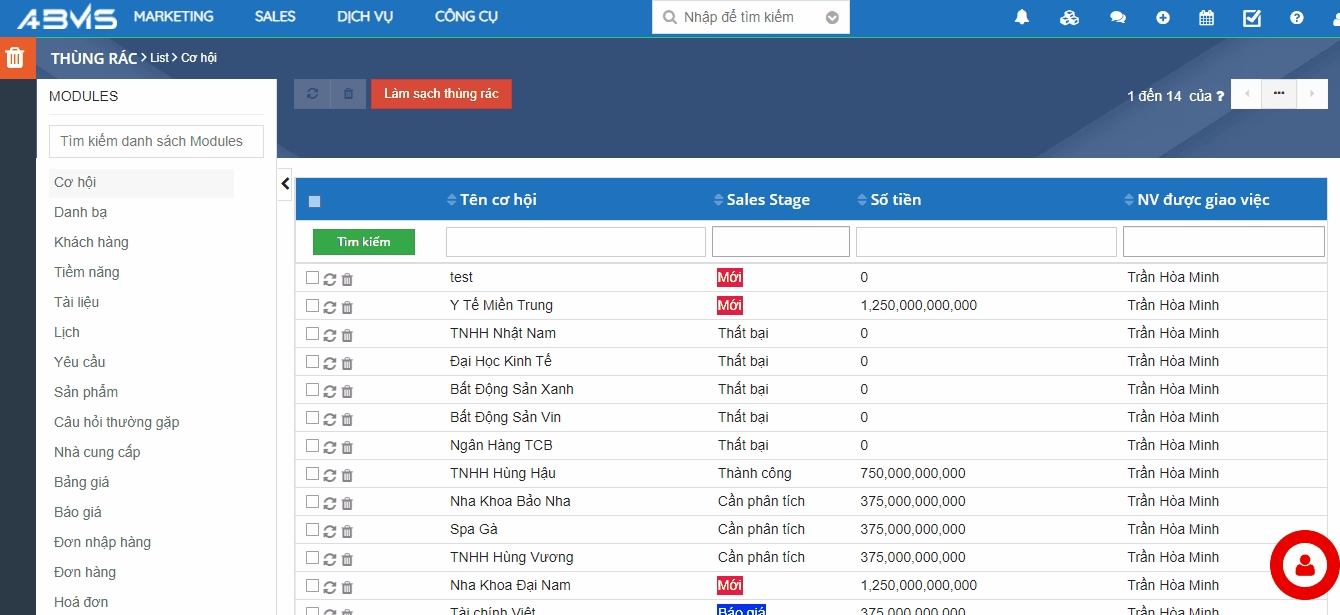
Task: Sort by Tên cơ hội column
Action: (x=498, y=200)
